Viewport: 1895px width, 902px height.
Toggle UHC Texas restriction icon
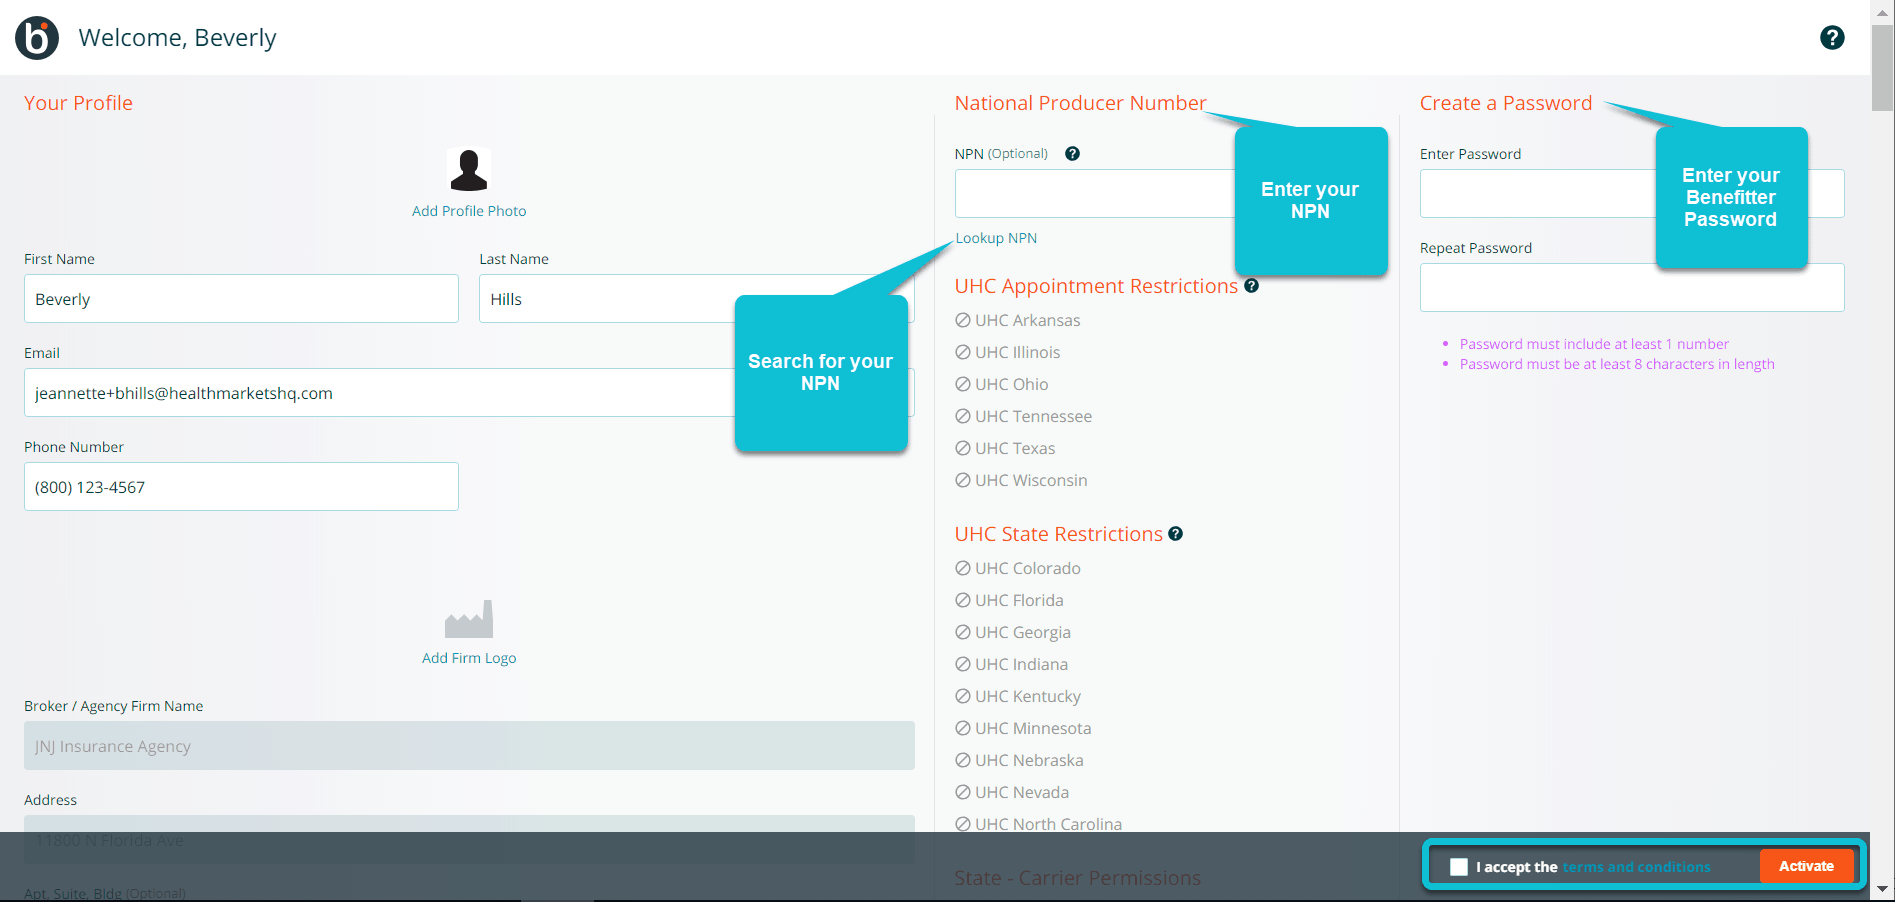tap(963, 448)
